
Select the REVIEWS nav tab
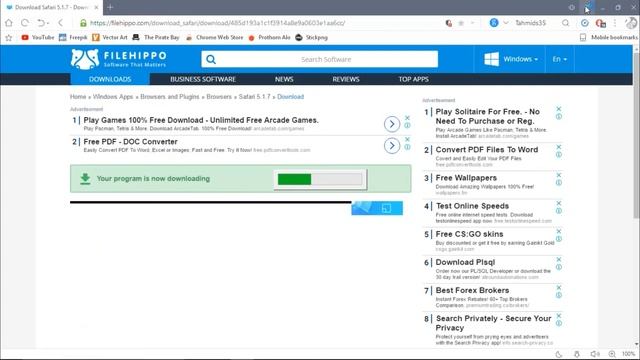coord(346,79)
